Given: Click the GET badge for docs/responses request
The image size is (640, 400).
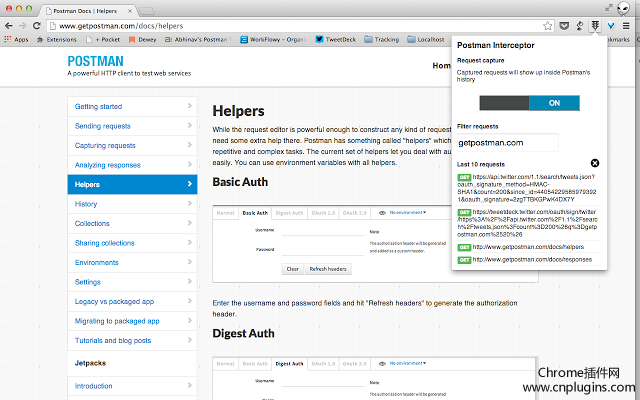Looking at the screenshot, I should tap(464, 260).
